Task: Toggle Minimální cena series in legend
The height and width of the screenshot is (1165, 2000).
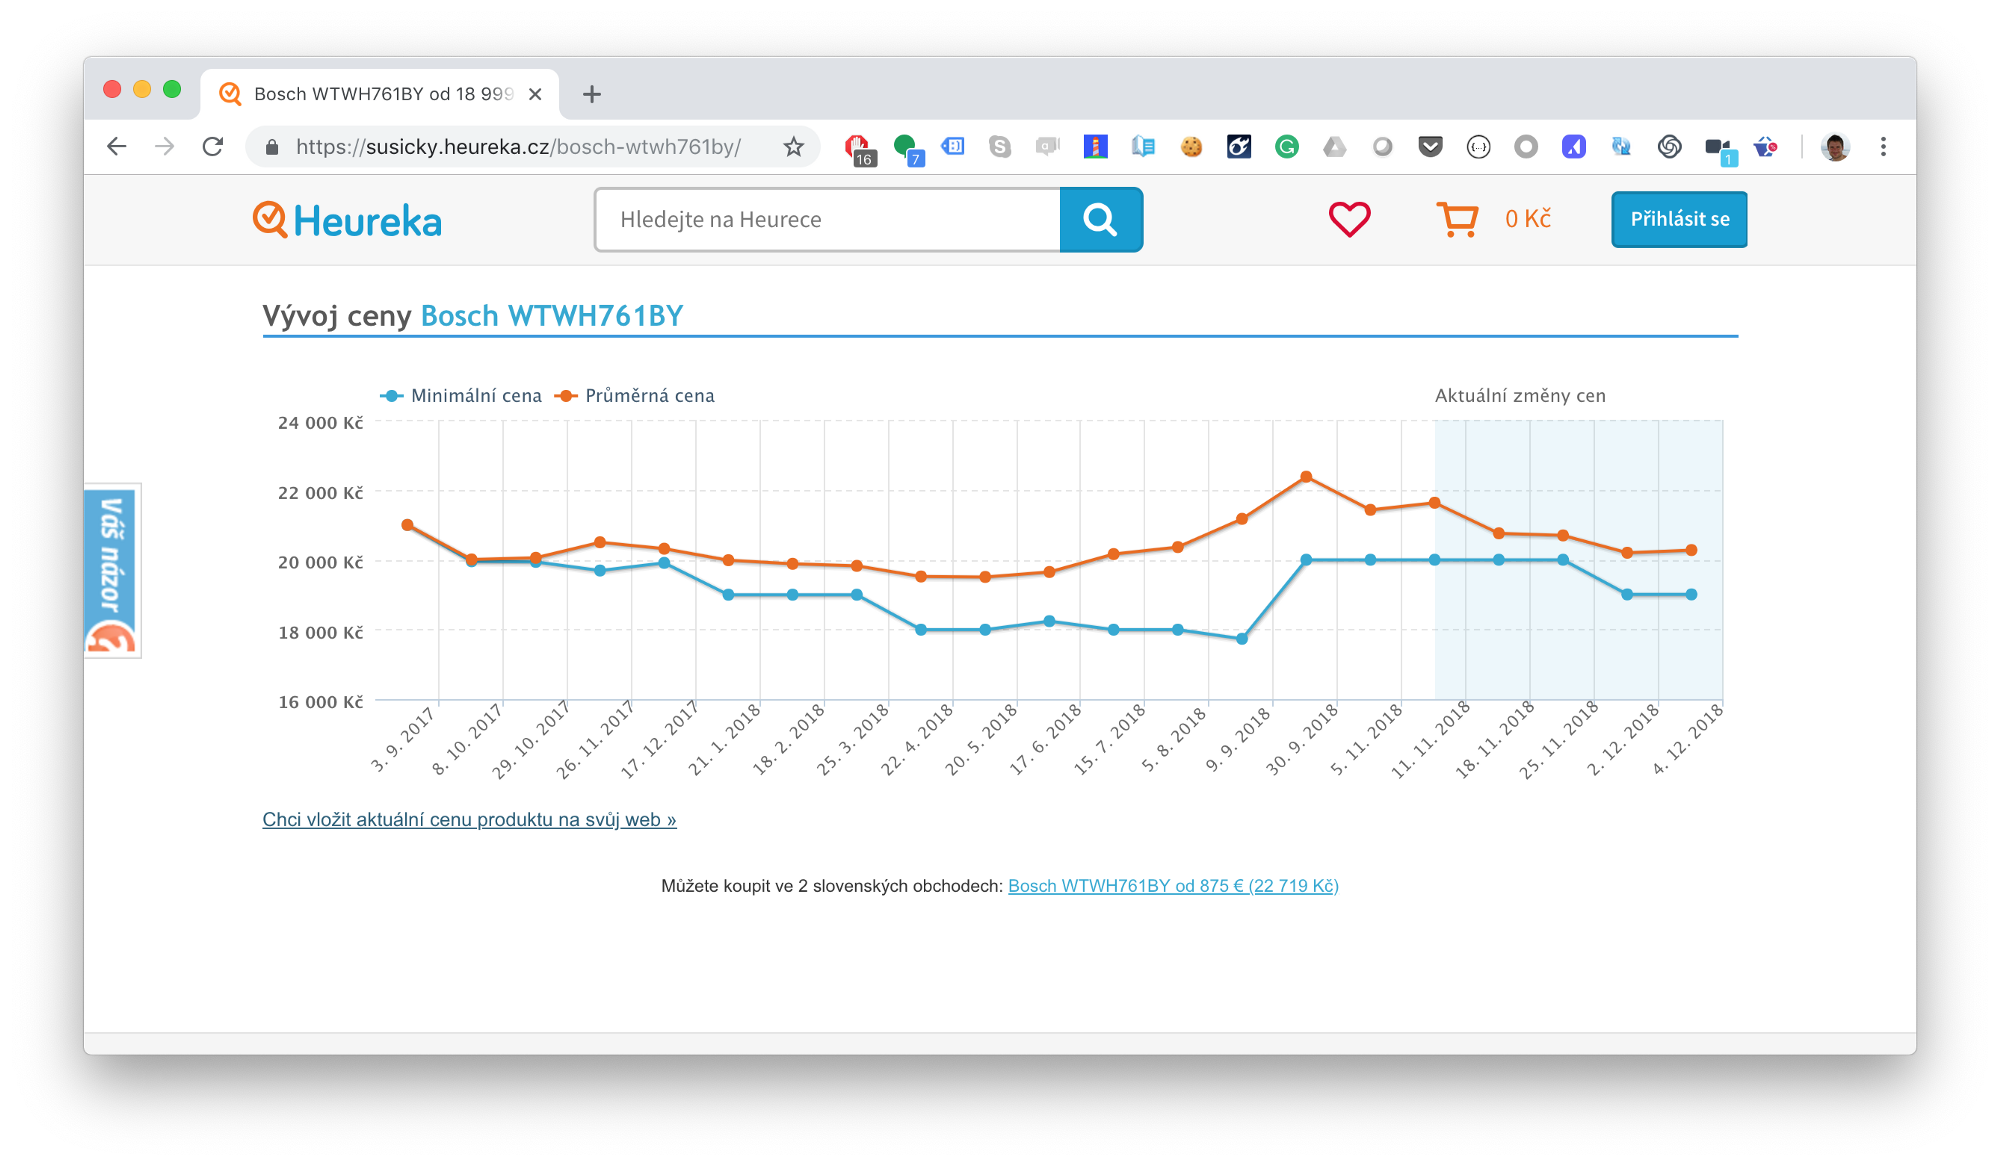Action: coord(475,396)
